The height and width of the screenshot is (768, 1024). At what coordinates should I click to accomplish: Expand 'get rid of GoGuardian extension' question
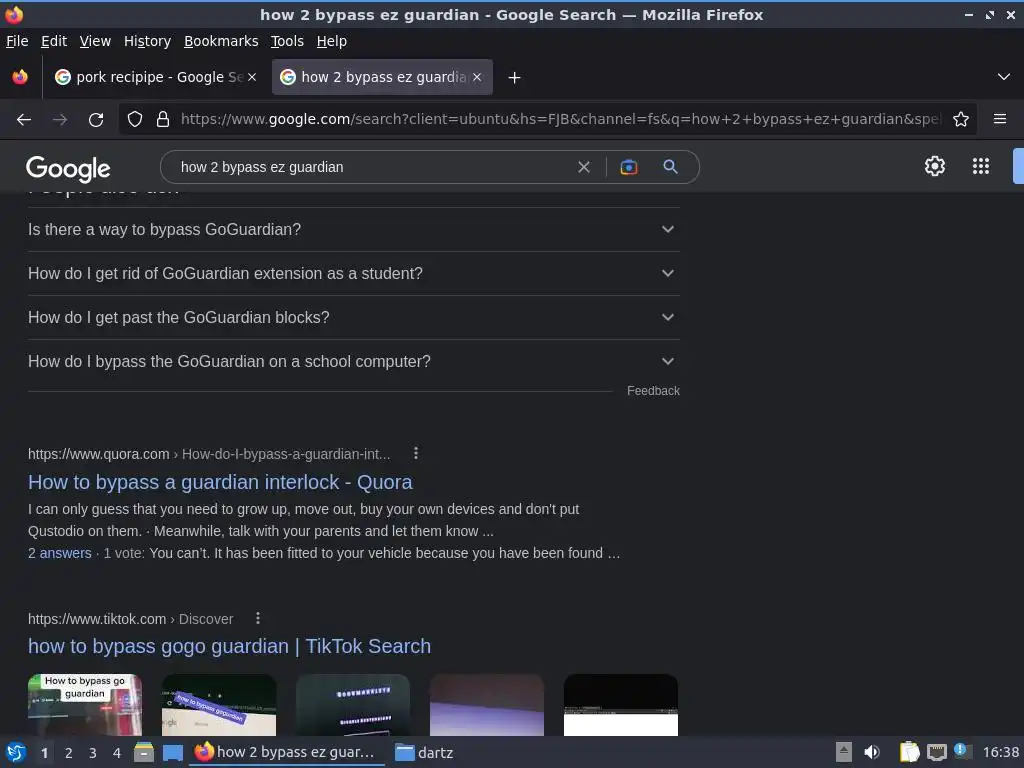click(x=353, y=274)
